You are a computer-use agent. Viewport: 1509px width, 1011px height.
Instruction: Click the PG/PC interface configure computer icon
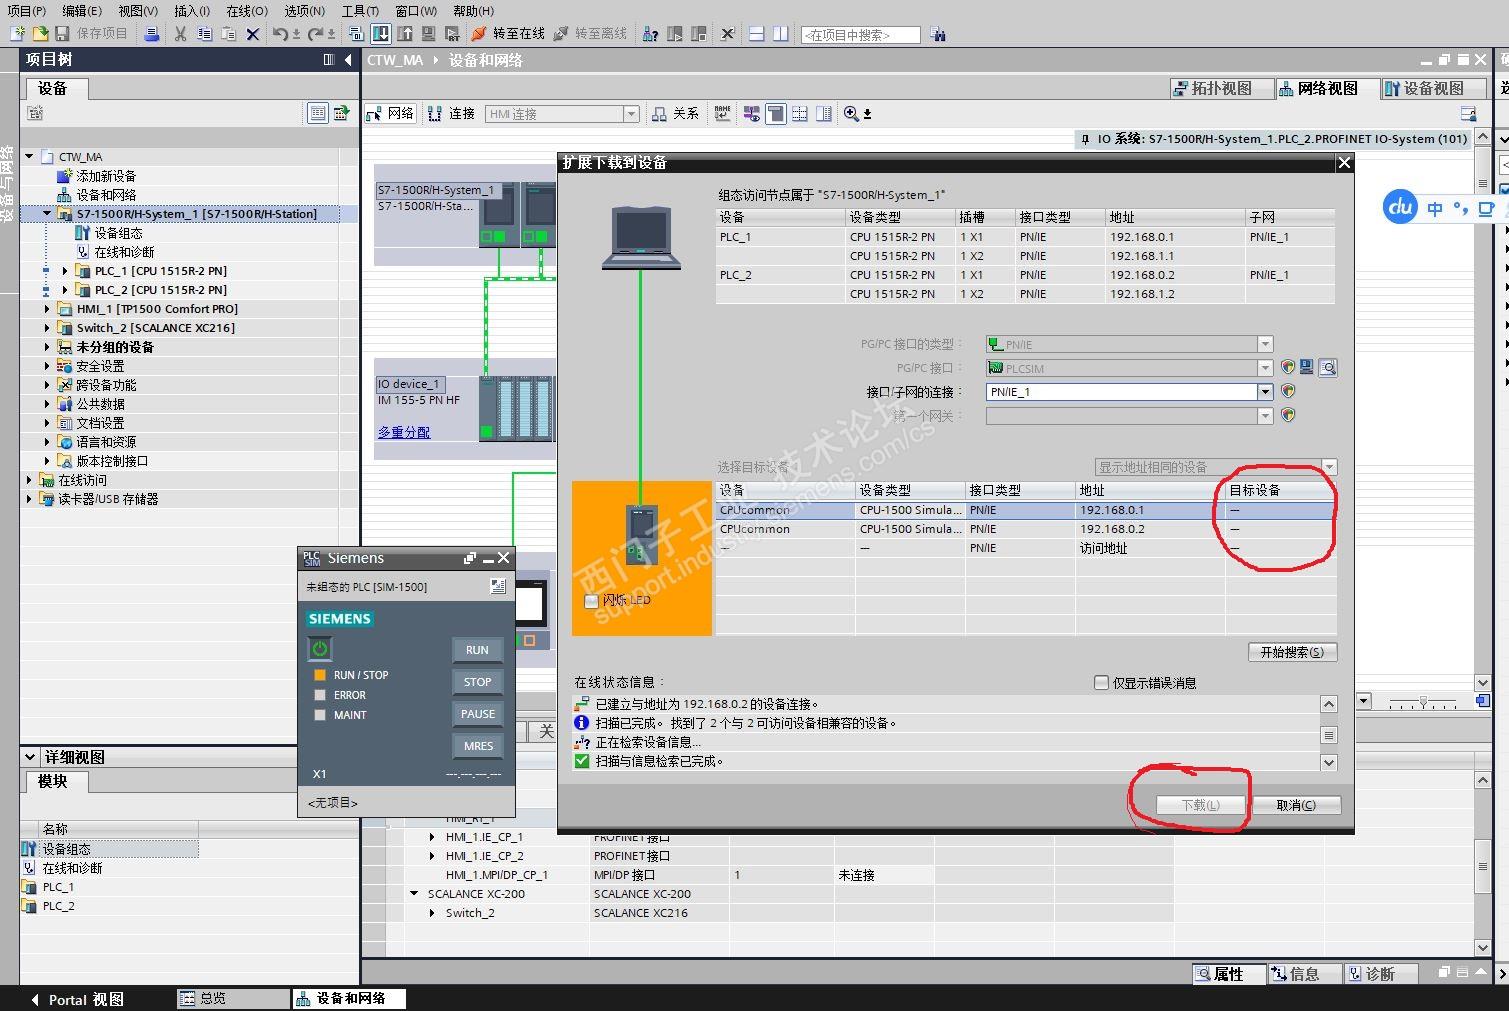pos(1307,368)
